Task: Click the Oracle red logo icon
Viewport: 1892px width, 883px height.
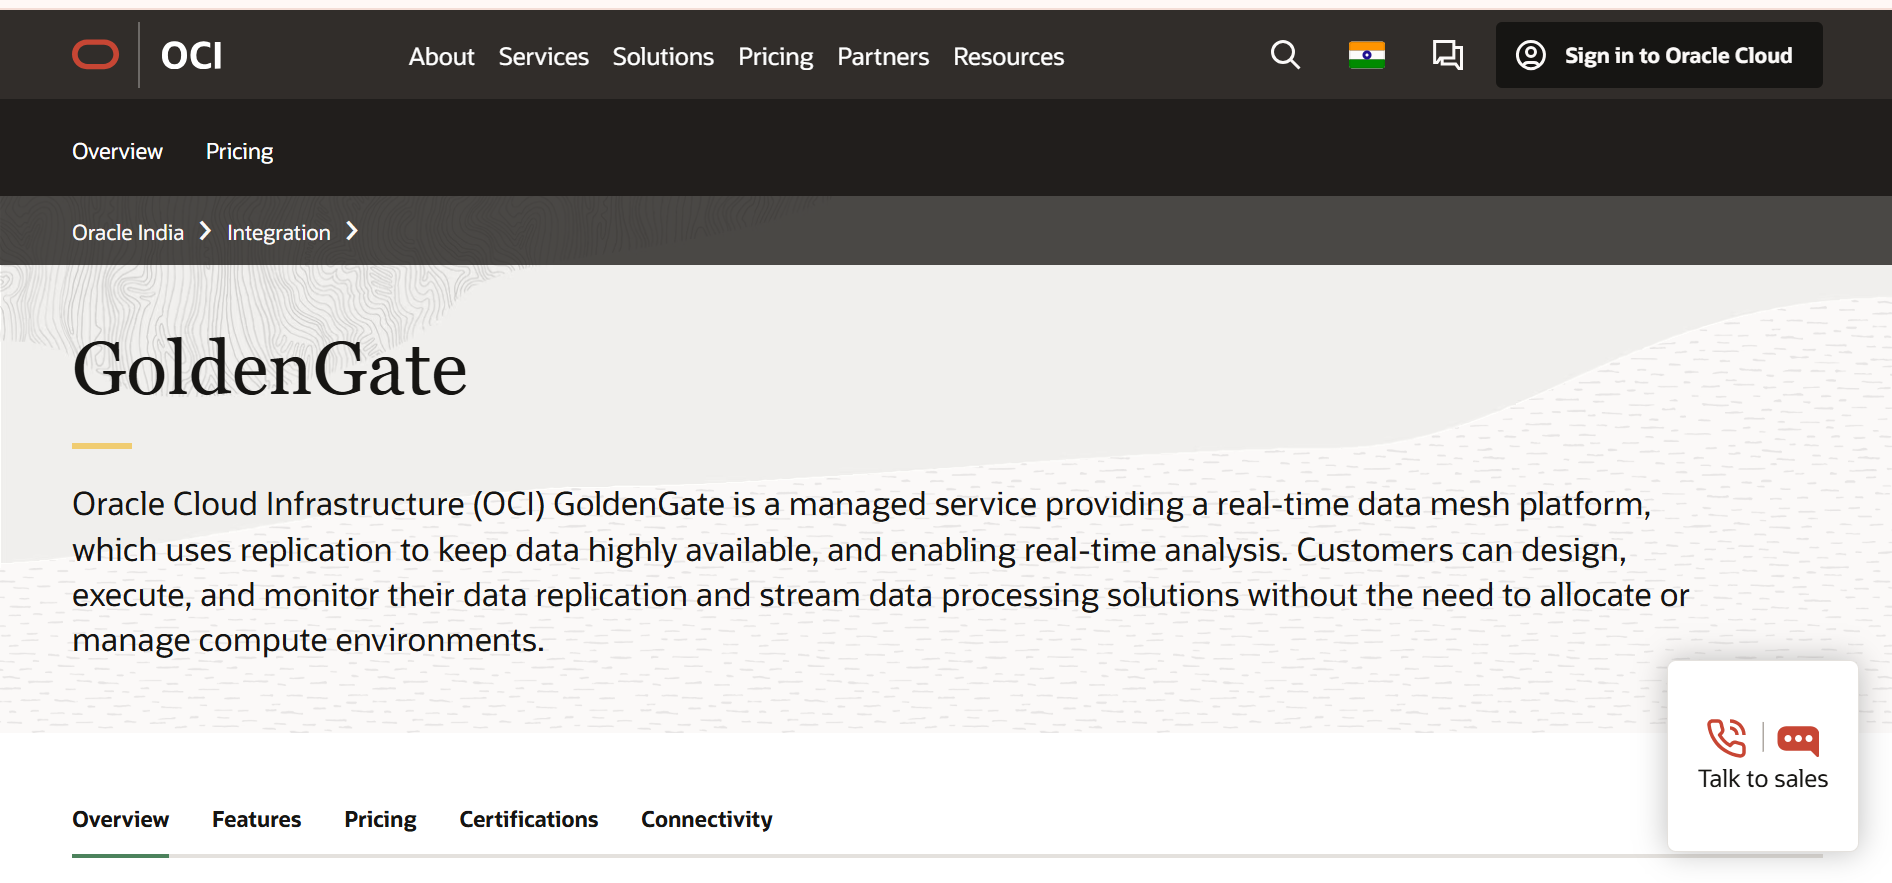Action: coord(96,55)
